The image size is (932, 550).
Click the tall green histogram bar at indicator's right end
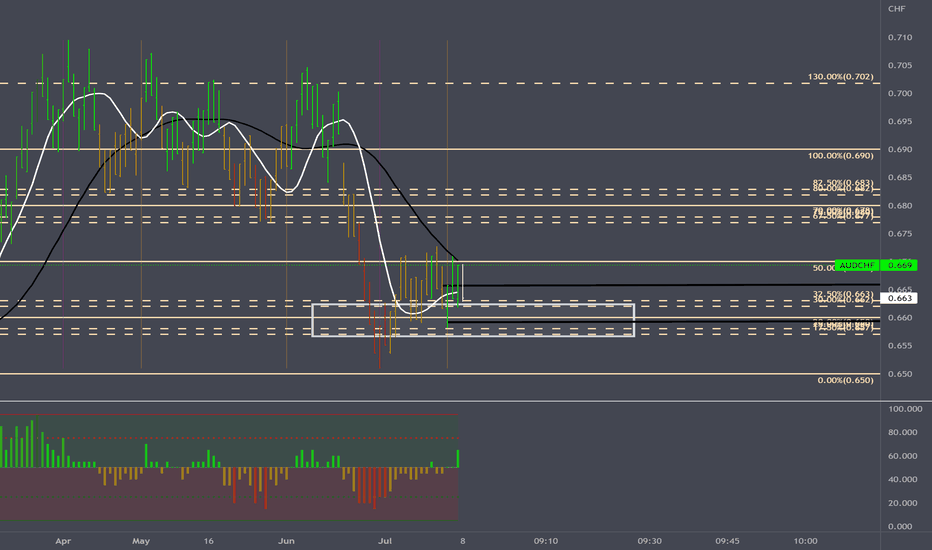click(458, 458)
